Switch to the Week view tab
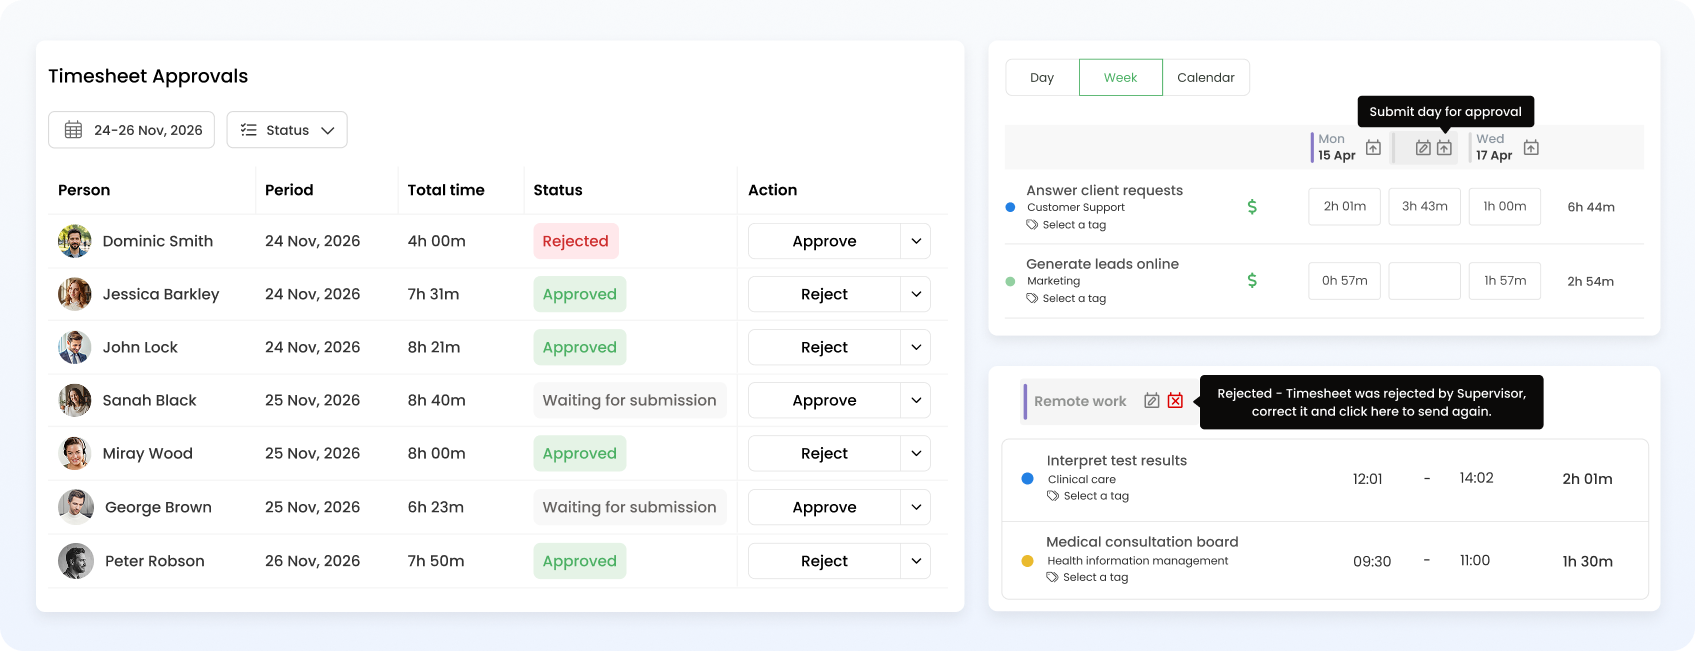 pyautogui.click(x=1121, y=77)
